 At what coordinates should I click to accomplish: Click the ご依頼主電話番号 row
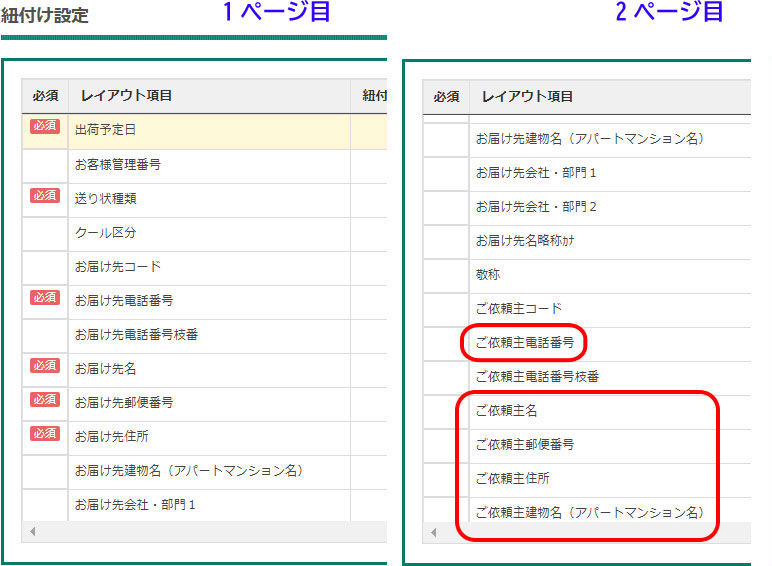pos(525,343)
